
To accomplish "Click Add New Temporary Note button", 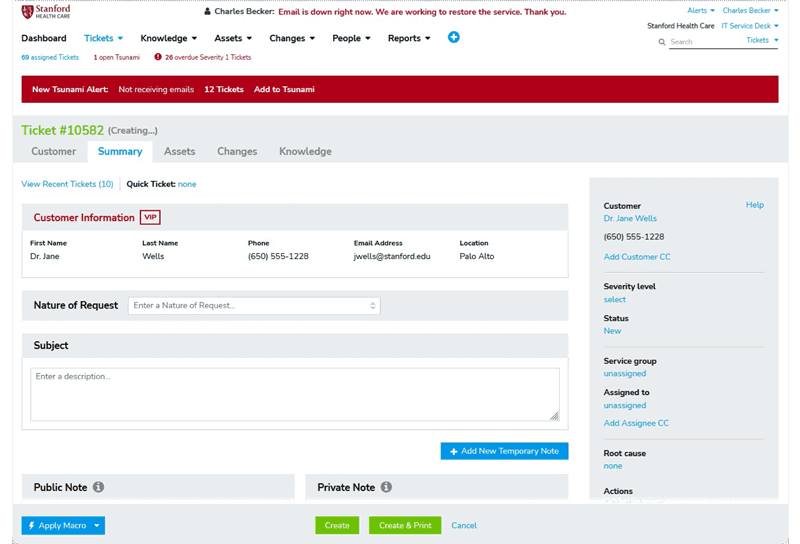I will click(x=505, y=451).
